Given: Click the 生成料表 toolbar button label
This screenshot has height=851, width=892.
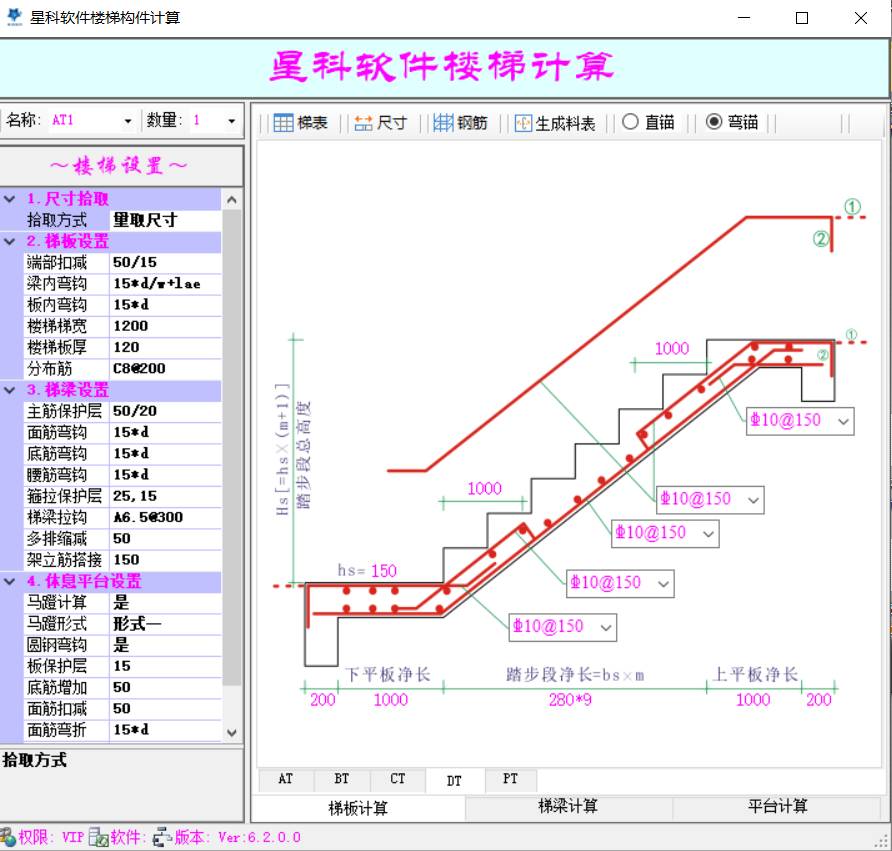Looking at the screenshot, I should pyautogui.click(x=565, y=123).
